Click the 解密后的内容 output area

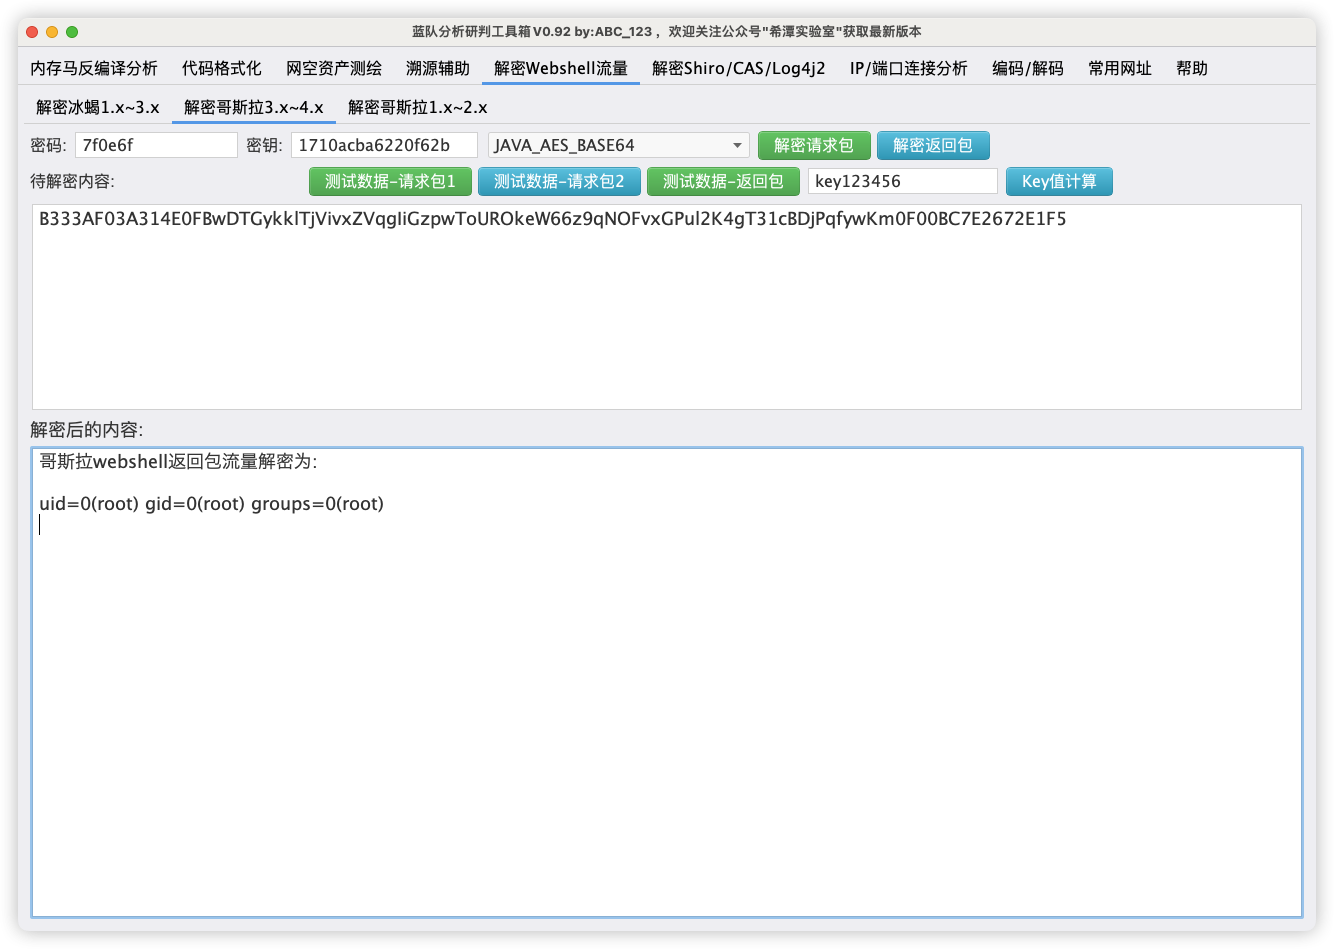667,682
